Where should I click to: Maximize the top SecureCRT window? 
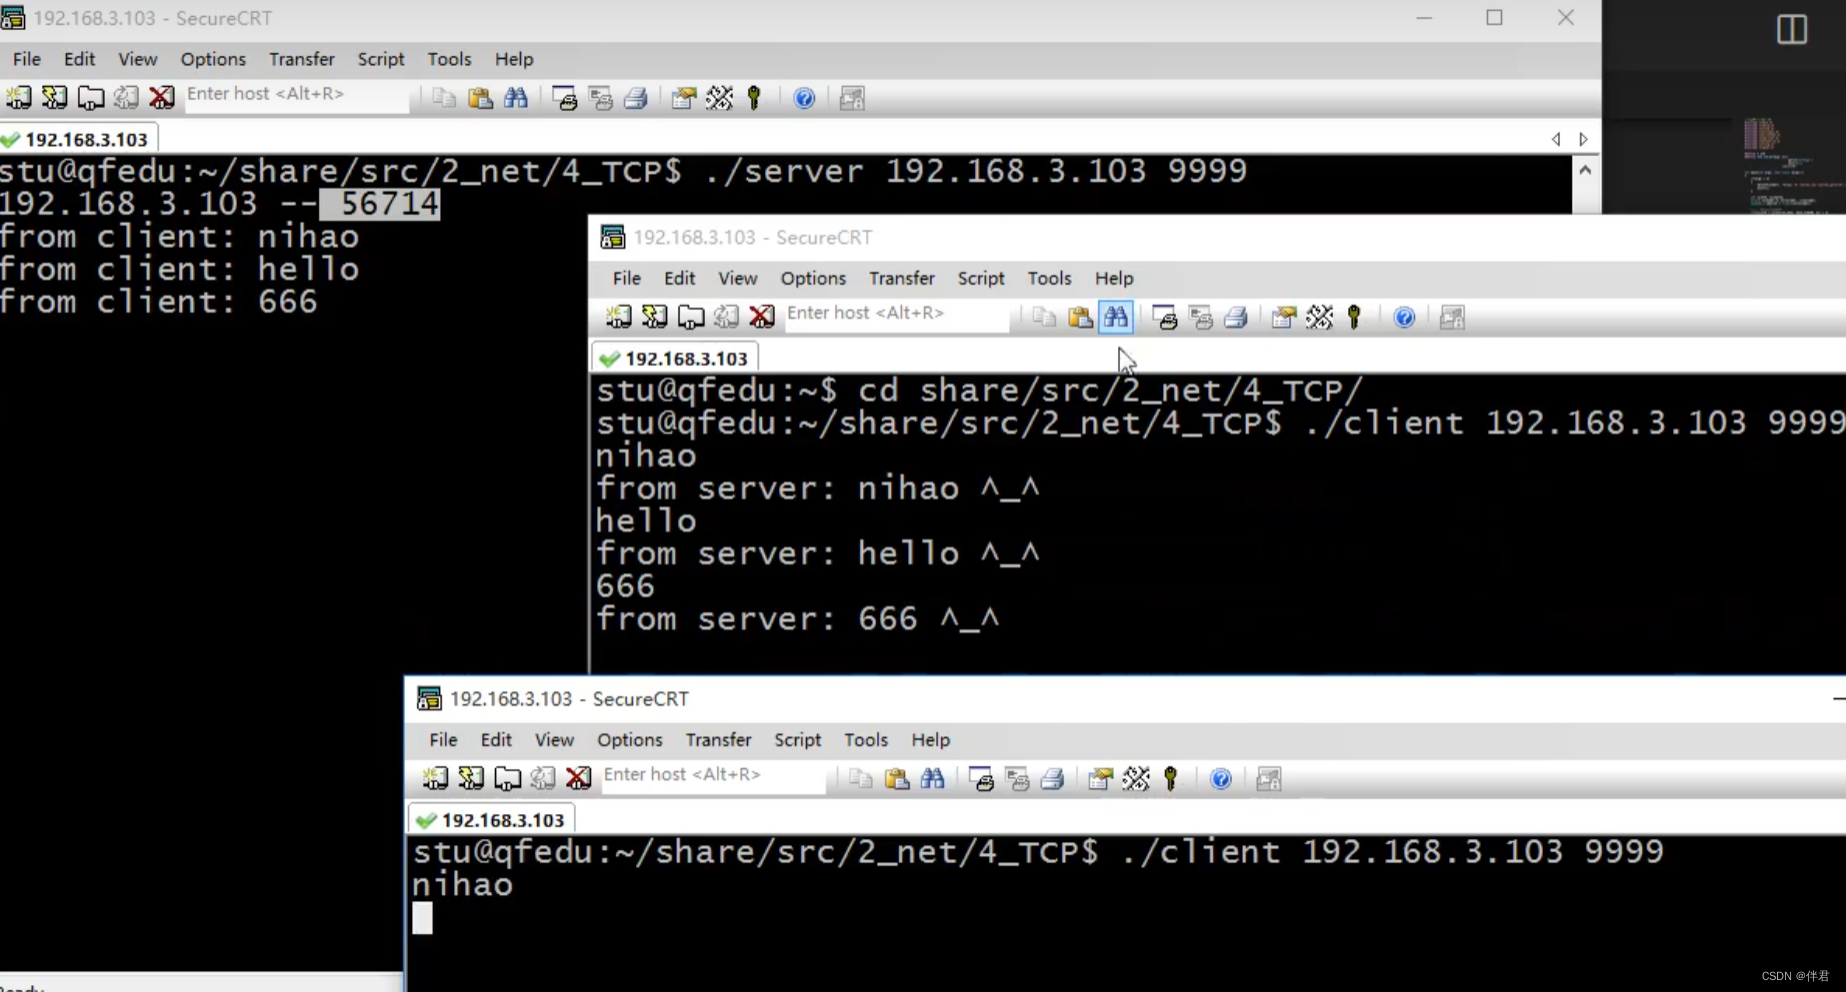click(1494, 18)
